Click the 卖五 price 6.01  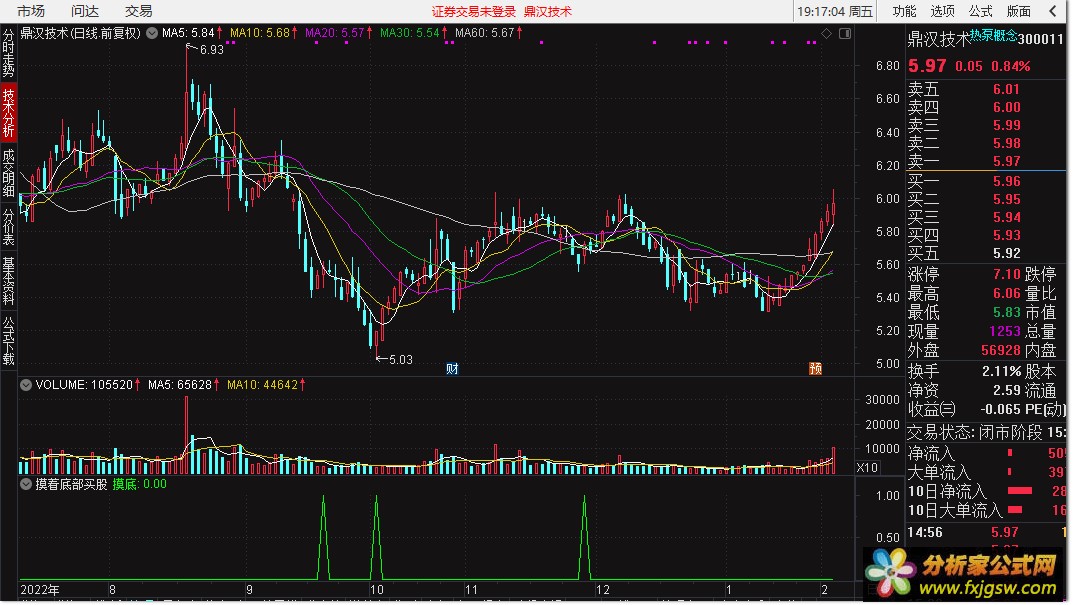coord(1007,90)
